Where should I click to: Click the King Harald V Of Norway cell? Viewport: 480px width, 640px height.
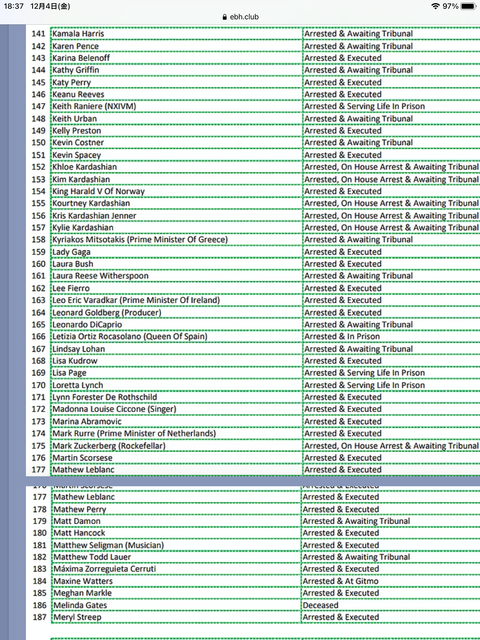click(x=176, y=191)
